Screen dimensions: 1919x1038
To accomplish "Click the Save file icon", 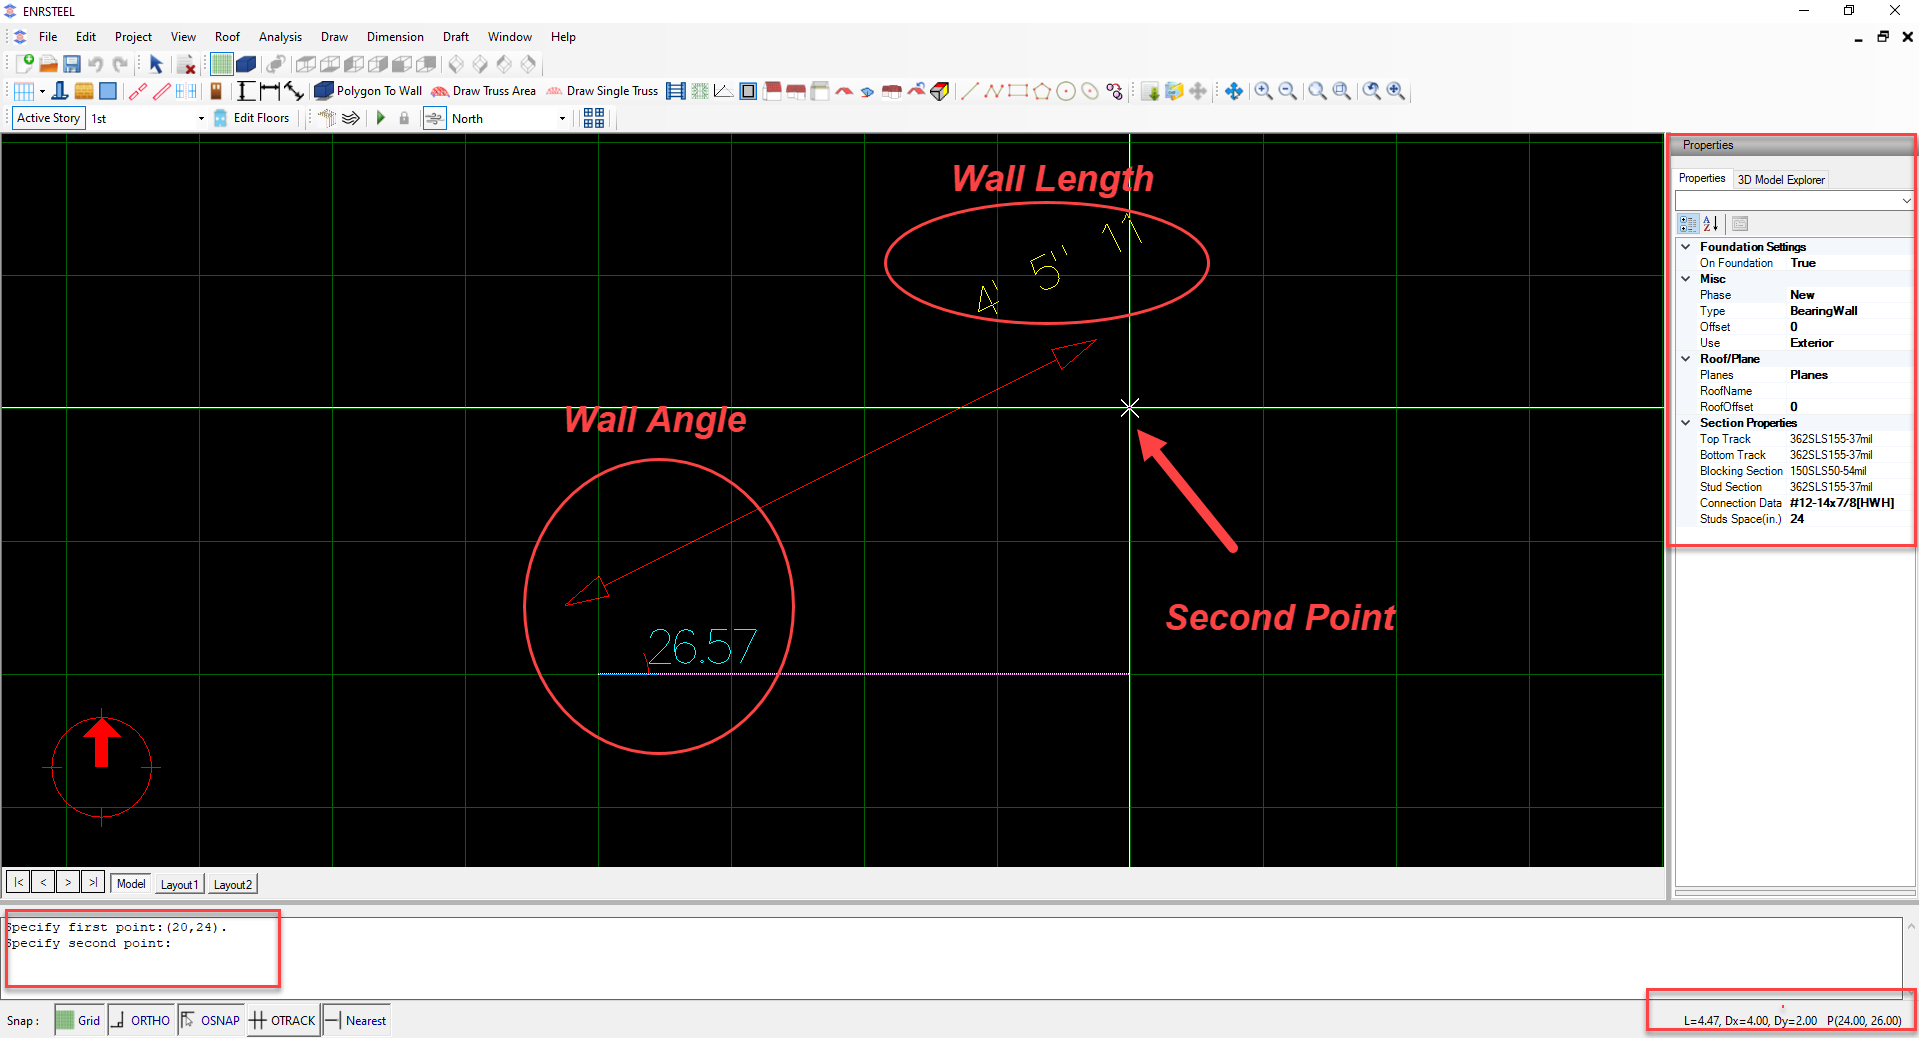I will [72, 64].
